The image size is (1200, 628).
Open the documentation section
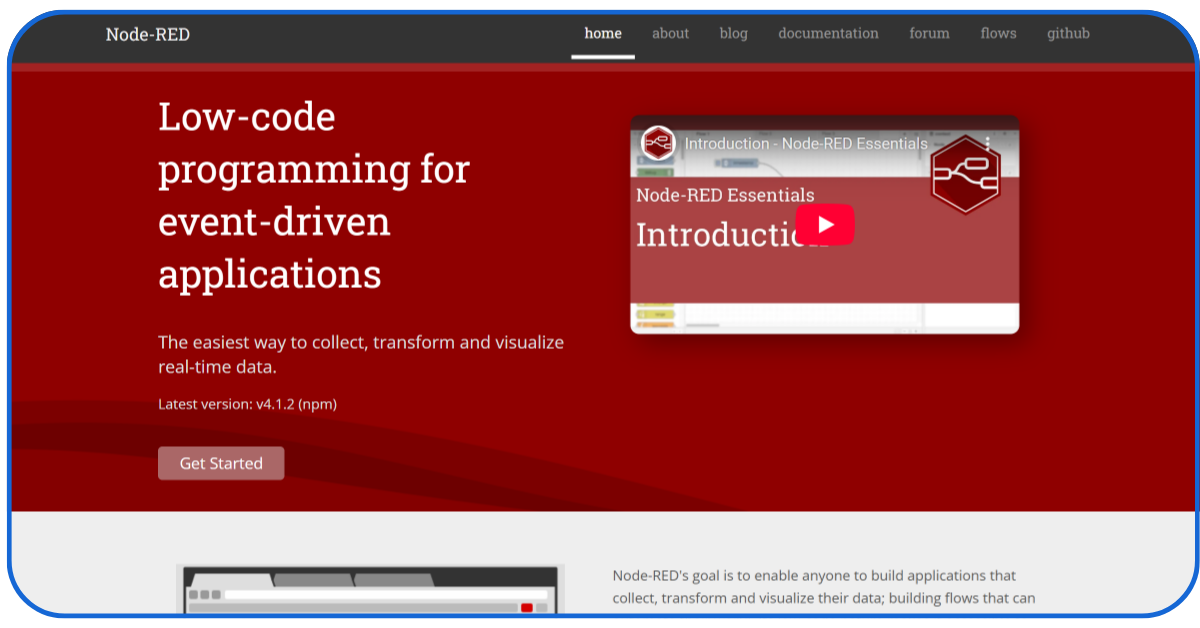828,33
